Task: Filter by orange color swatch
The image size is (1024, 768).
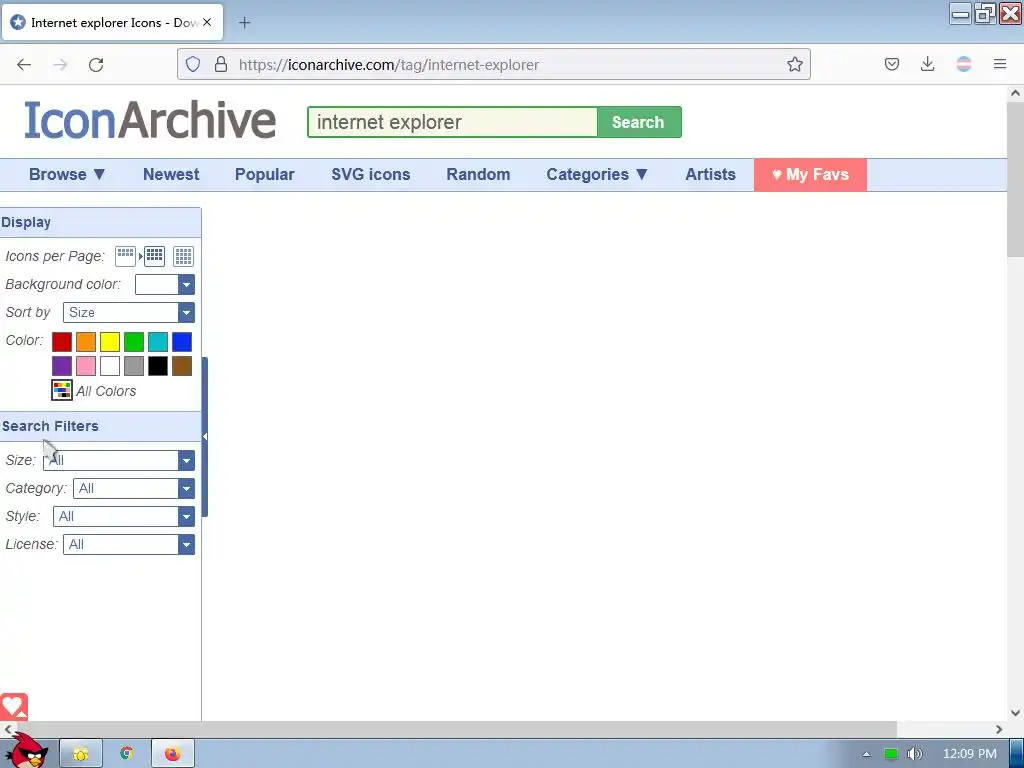Action: [x=86, y=342]
